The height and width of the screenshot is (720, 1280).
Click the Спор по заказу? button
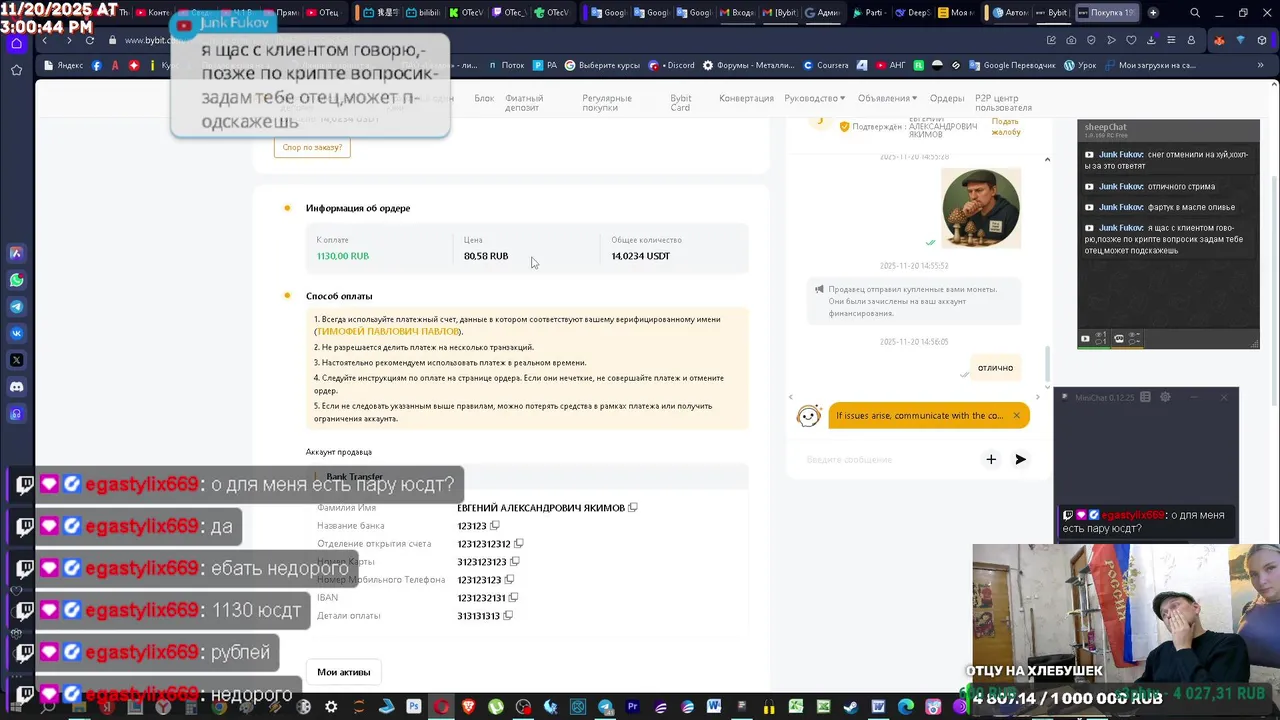[312, 147]
